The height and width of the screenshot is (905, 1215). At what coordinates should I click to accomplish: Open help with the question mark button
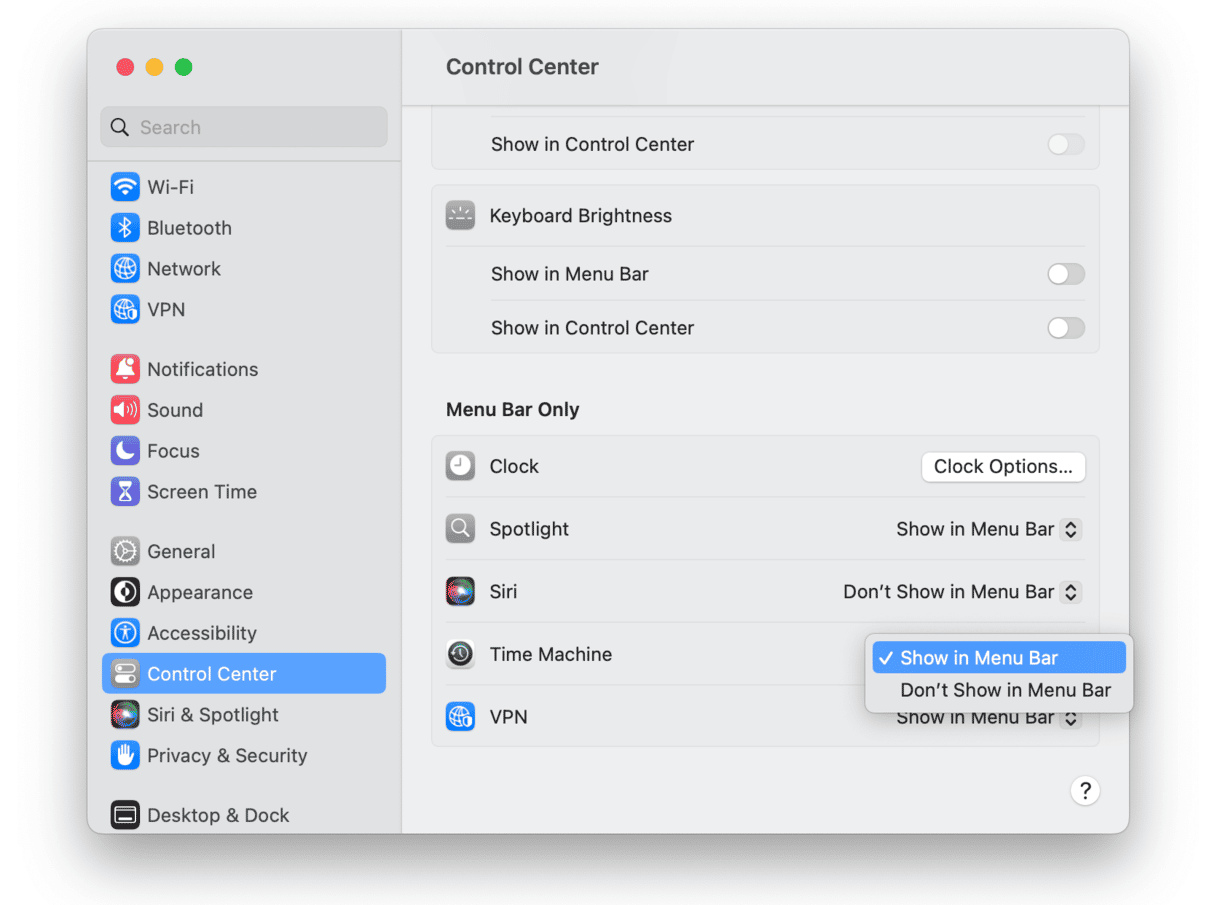(1085, 790)
